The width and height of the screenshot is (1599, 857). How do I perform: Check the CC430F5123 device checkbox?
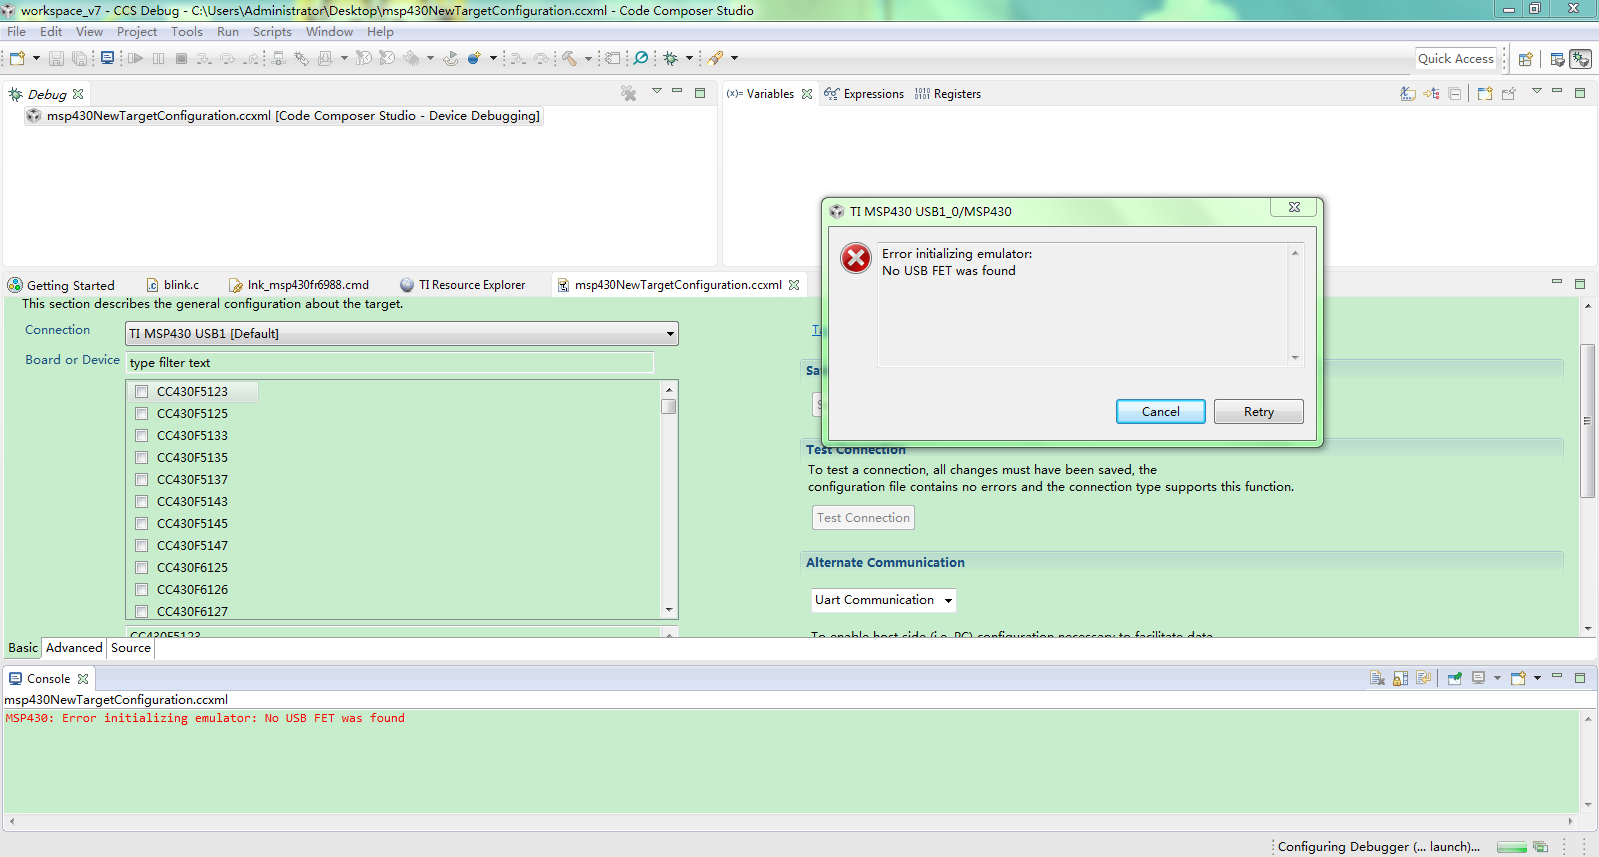click(x=142, y=392)
